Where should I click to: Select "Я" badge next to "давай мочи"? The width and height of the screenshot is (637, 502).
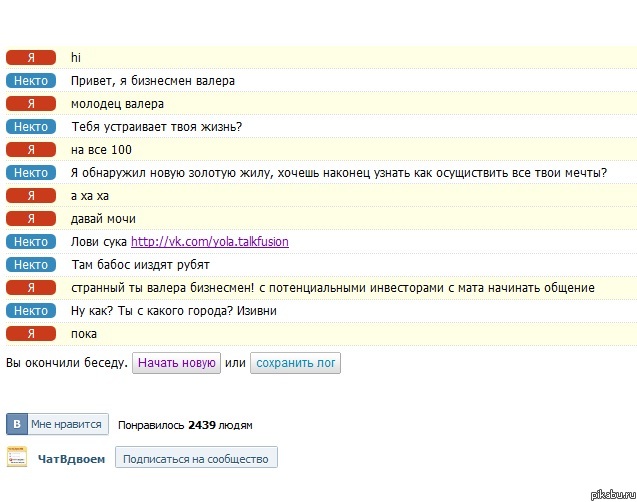31,219
